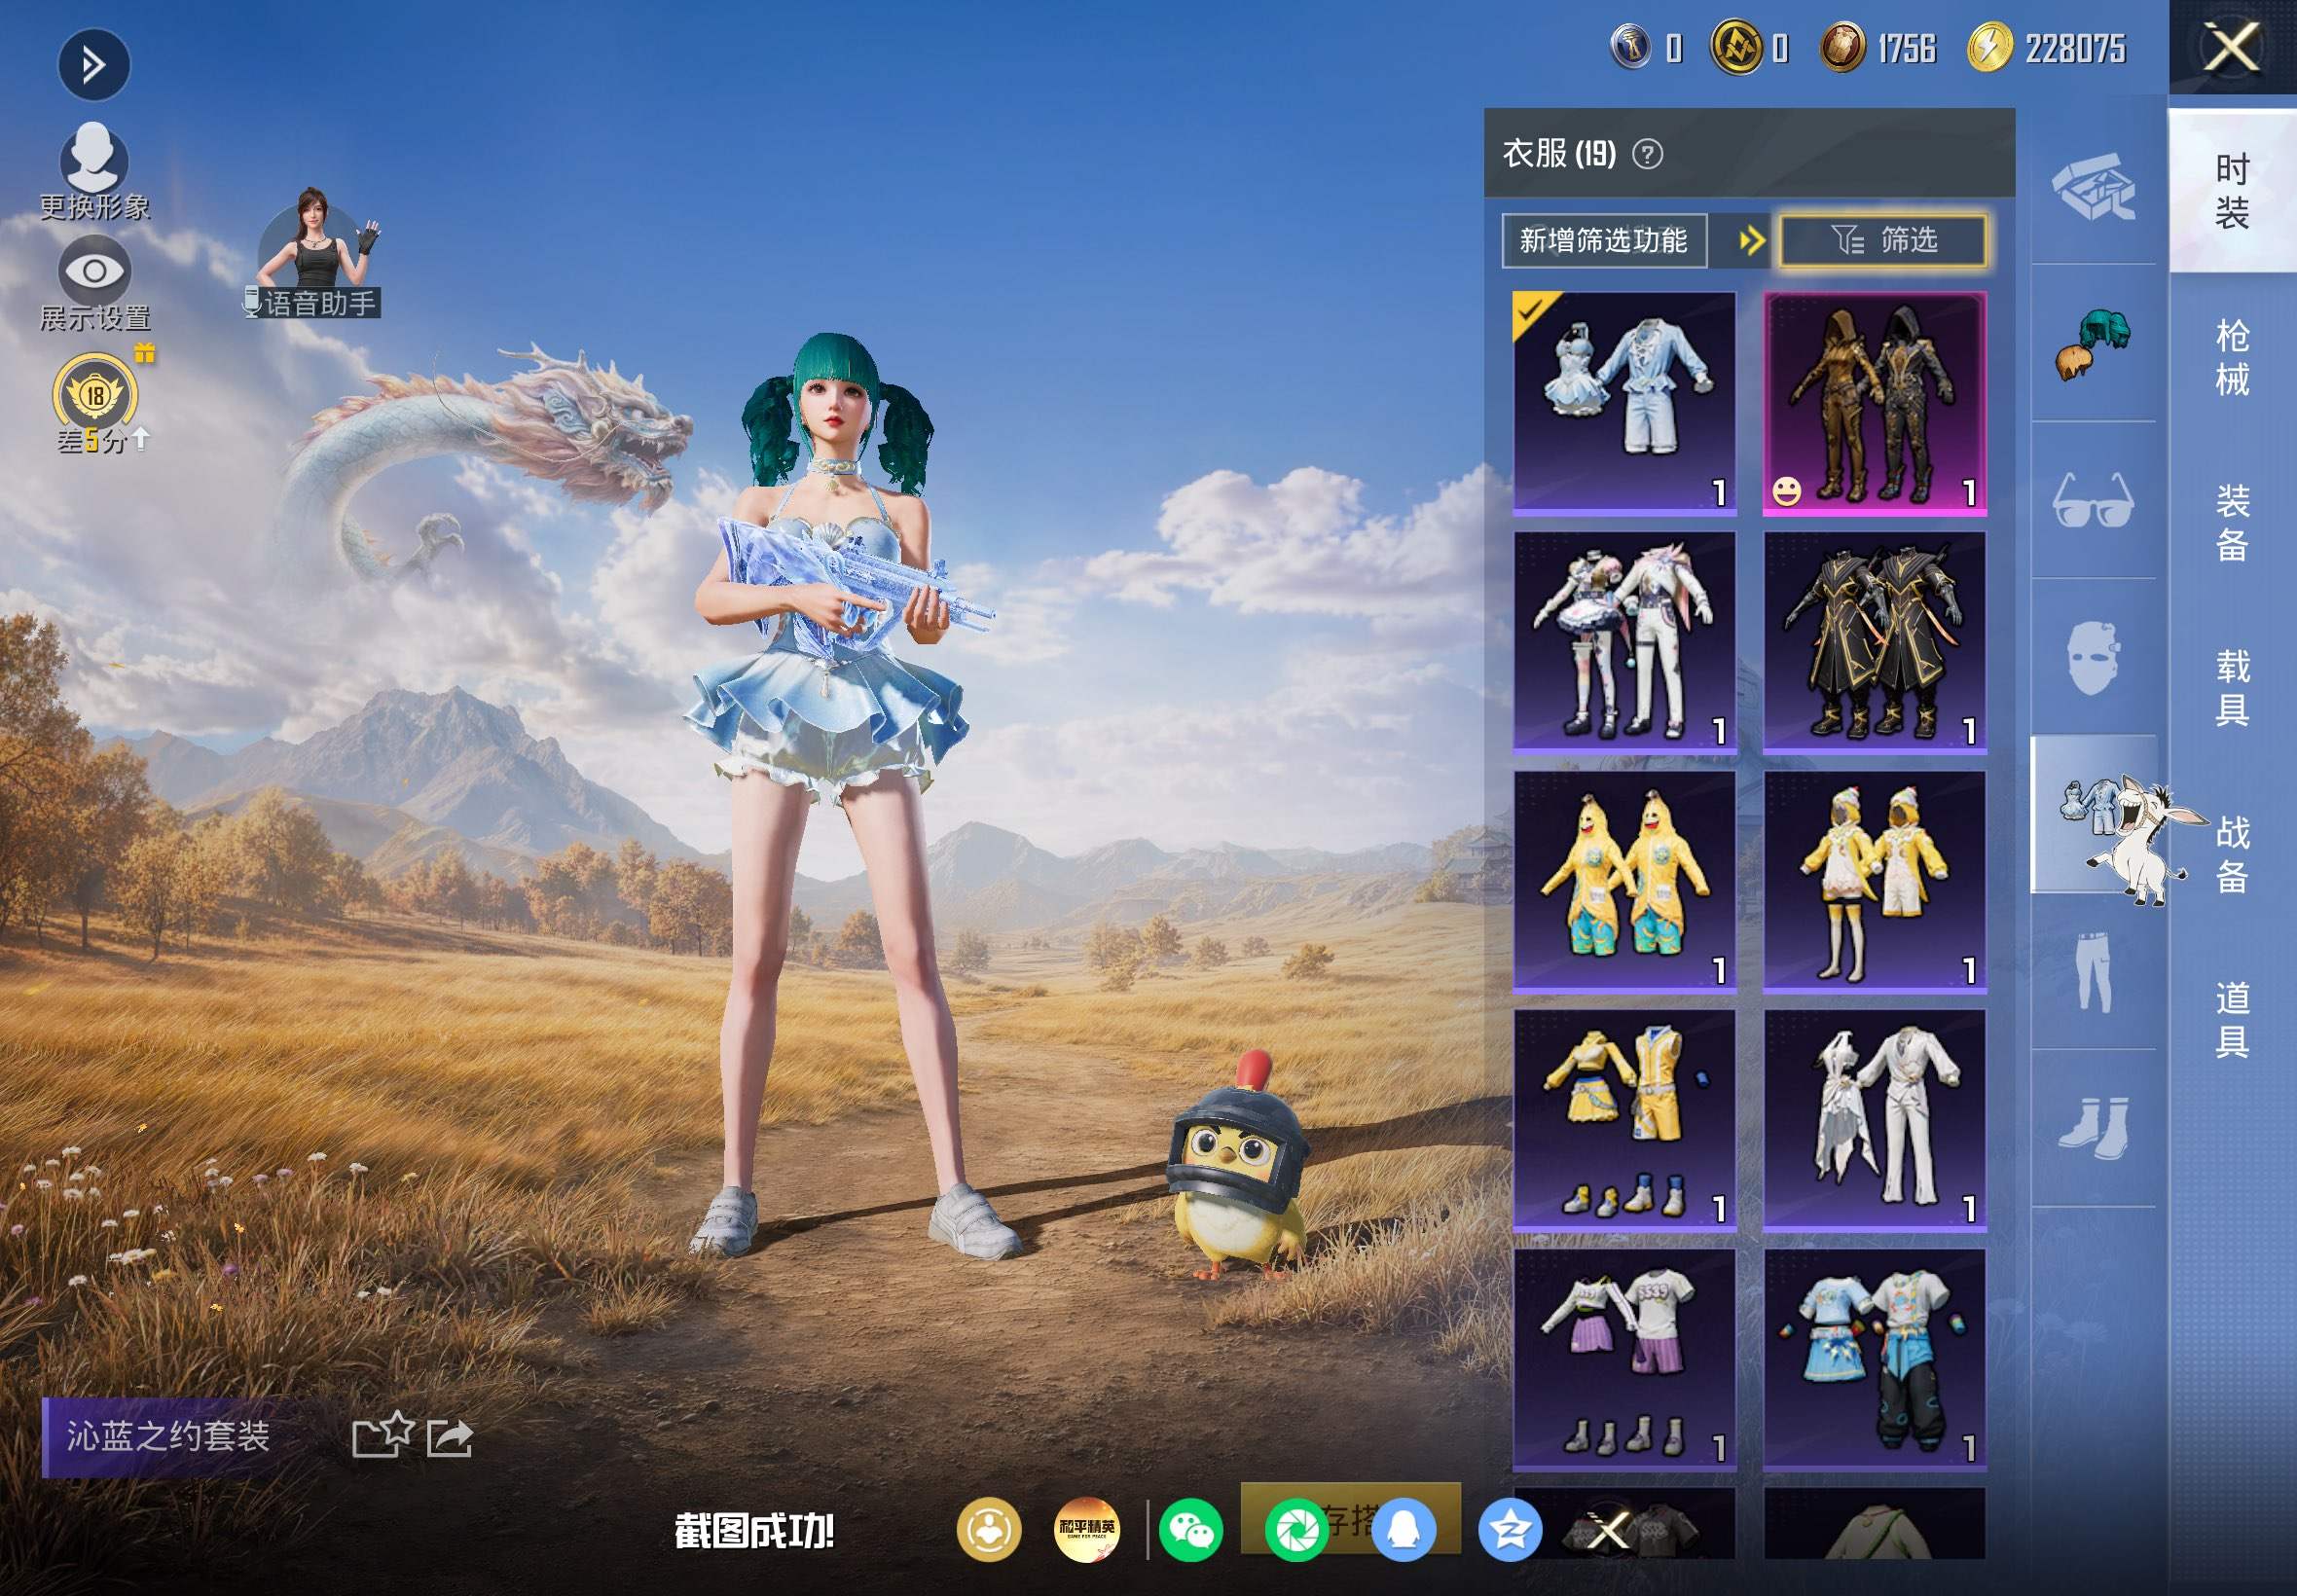Select the yellow hooded jacket outfit
Screen dimensions: 2297x1596
coord(1874,881)
